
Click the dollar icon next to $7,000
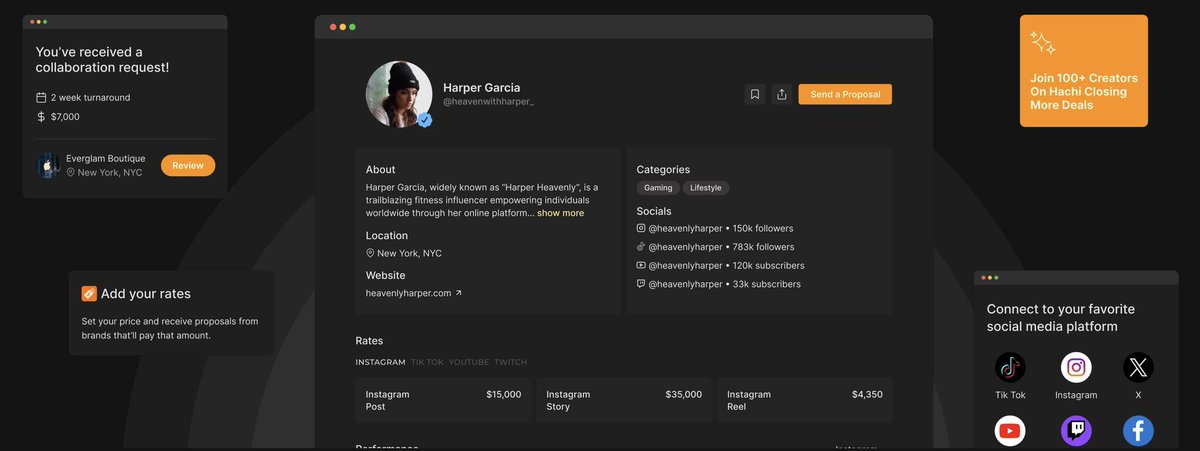[41, 116]
